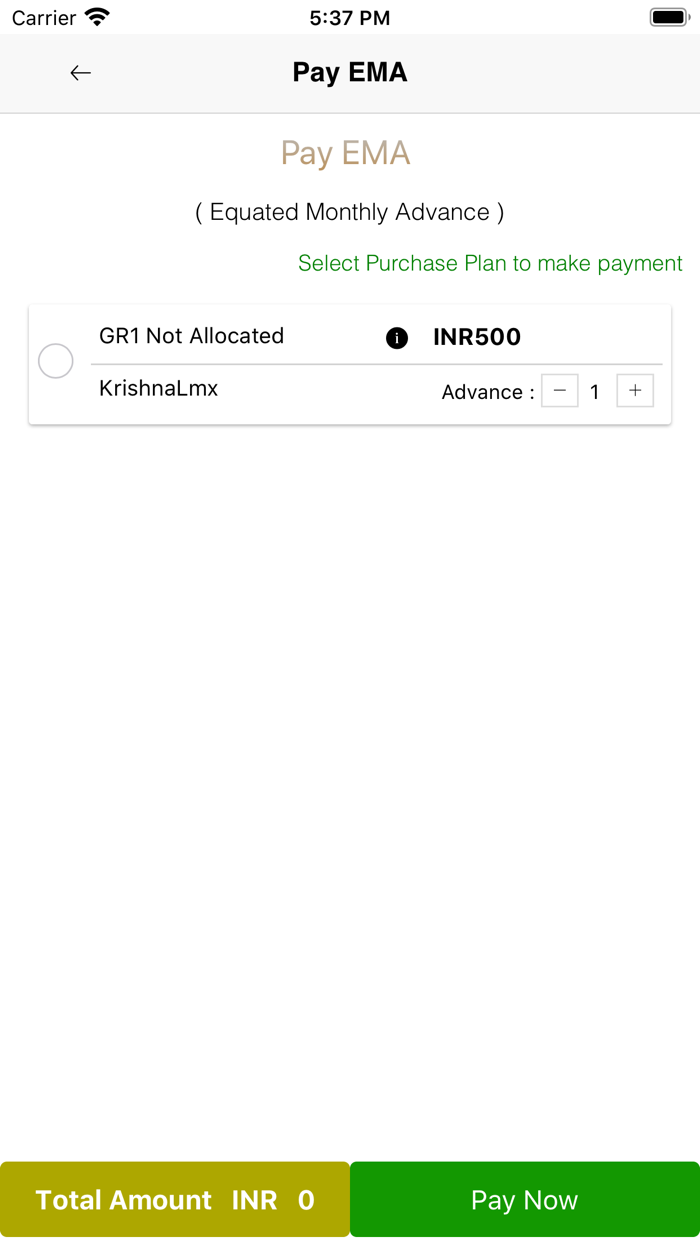Tap Pay Now to make payment
The image size is (700, 1244).
pyautogui.click(x=524, y=1199)
